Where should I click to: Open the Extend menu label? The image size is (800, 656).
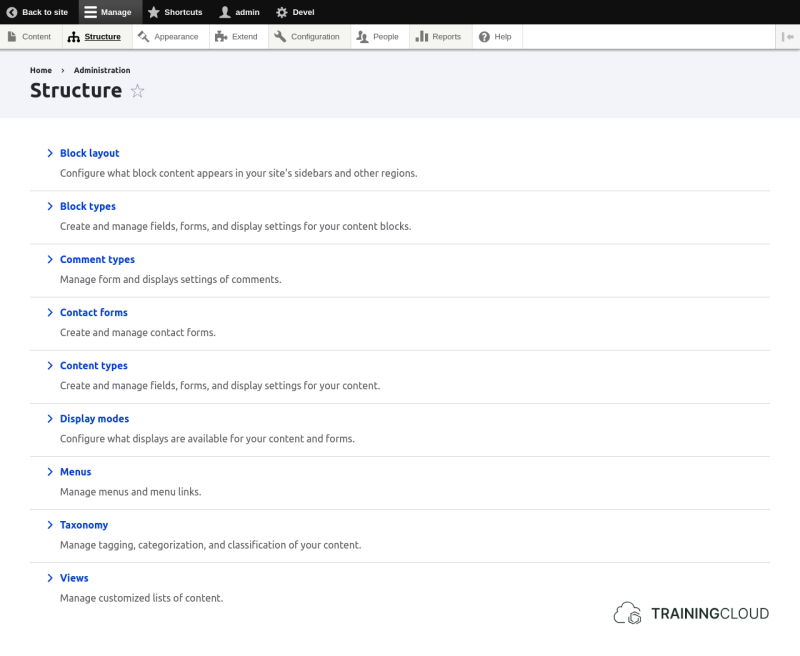[244, 37]
